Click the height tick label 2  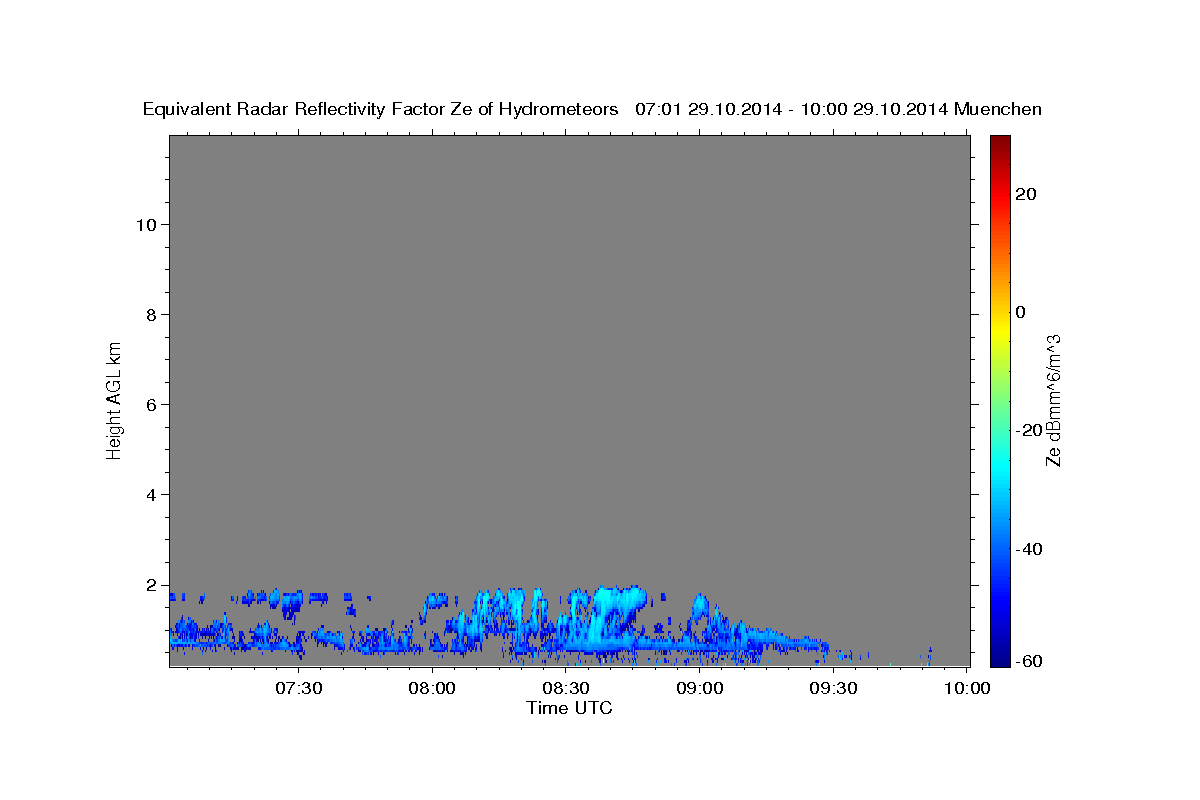(x=150, y=585)
